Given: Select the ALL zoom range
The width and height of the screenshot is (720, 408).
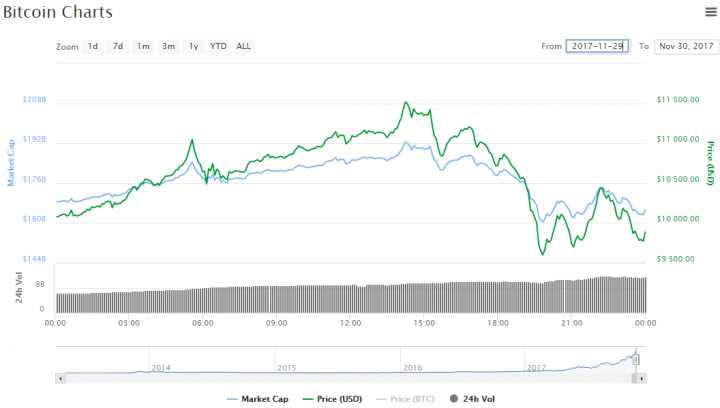Looking at the screenshot, I should tap(243, 46).
